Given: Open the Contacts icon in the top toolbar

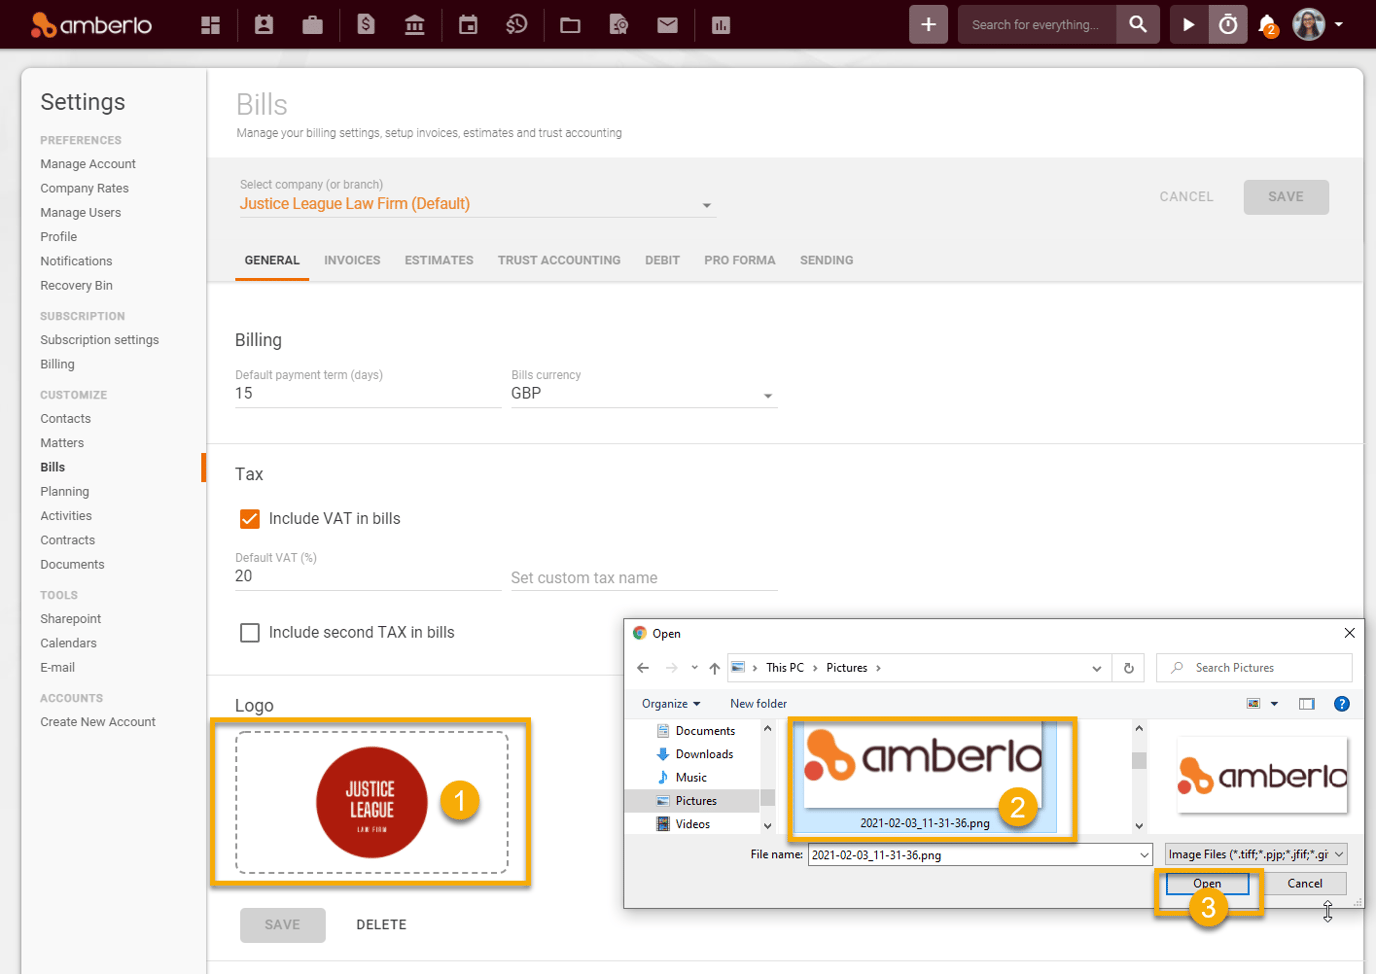Looking at the screenshot, I should (263, 24).
